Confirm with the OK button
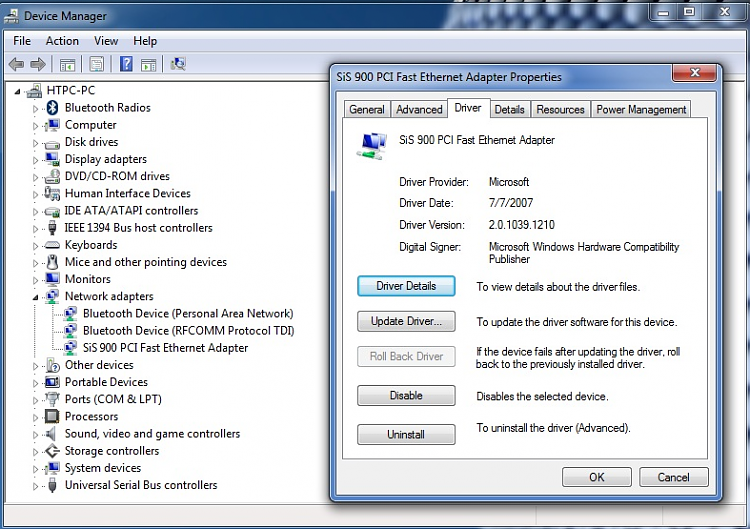Screen dimensions: 750x529 pyautogui.click(x=596, y=477)
